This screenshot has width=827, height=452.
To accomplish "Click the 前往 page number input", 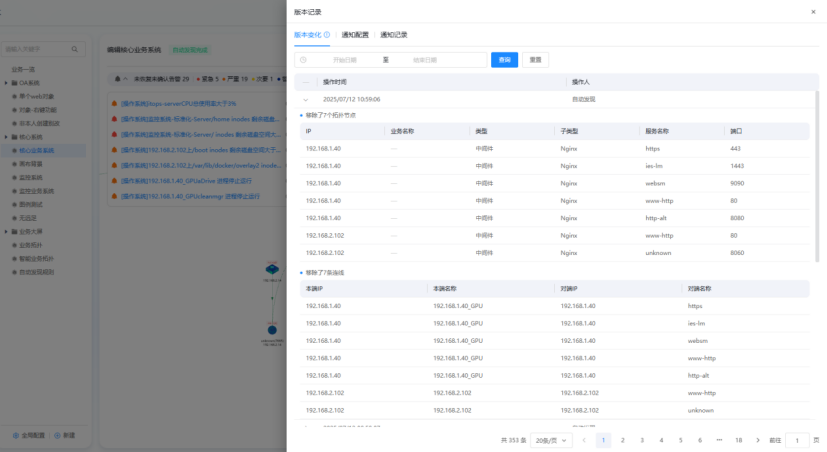I will [x=797, y=440].
